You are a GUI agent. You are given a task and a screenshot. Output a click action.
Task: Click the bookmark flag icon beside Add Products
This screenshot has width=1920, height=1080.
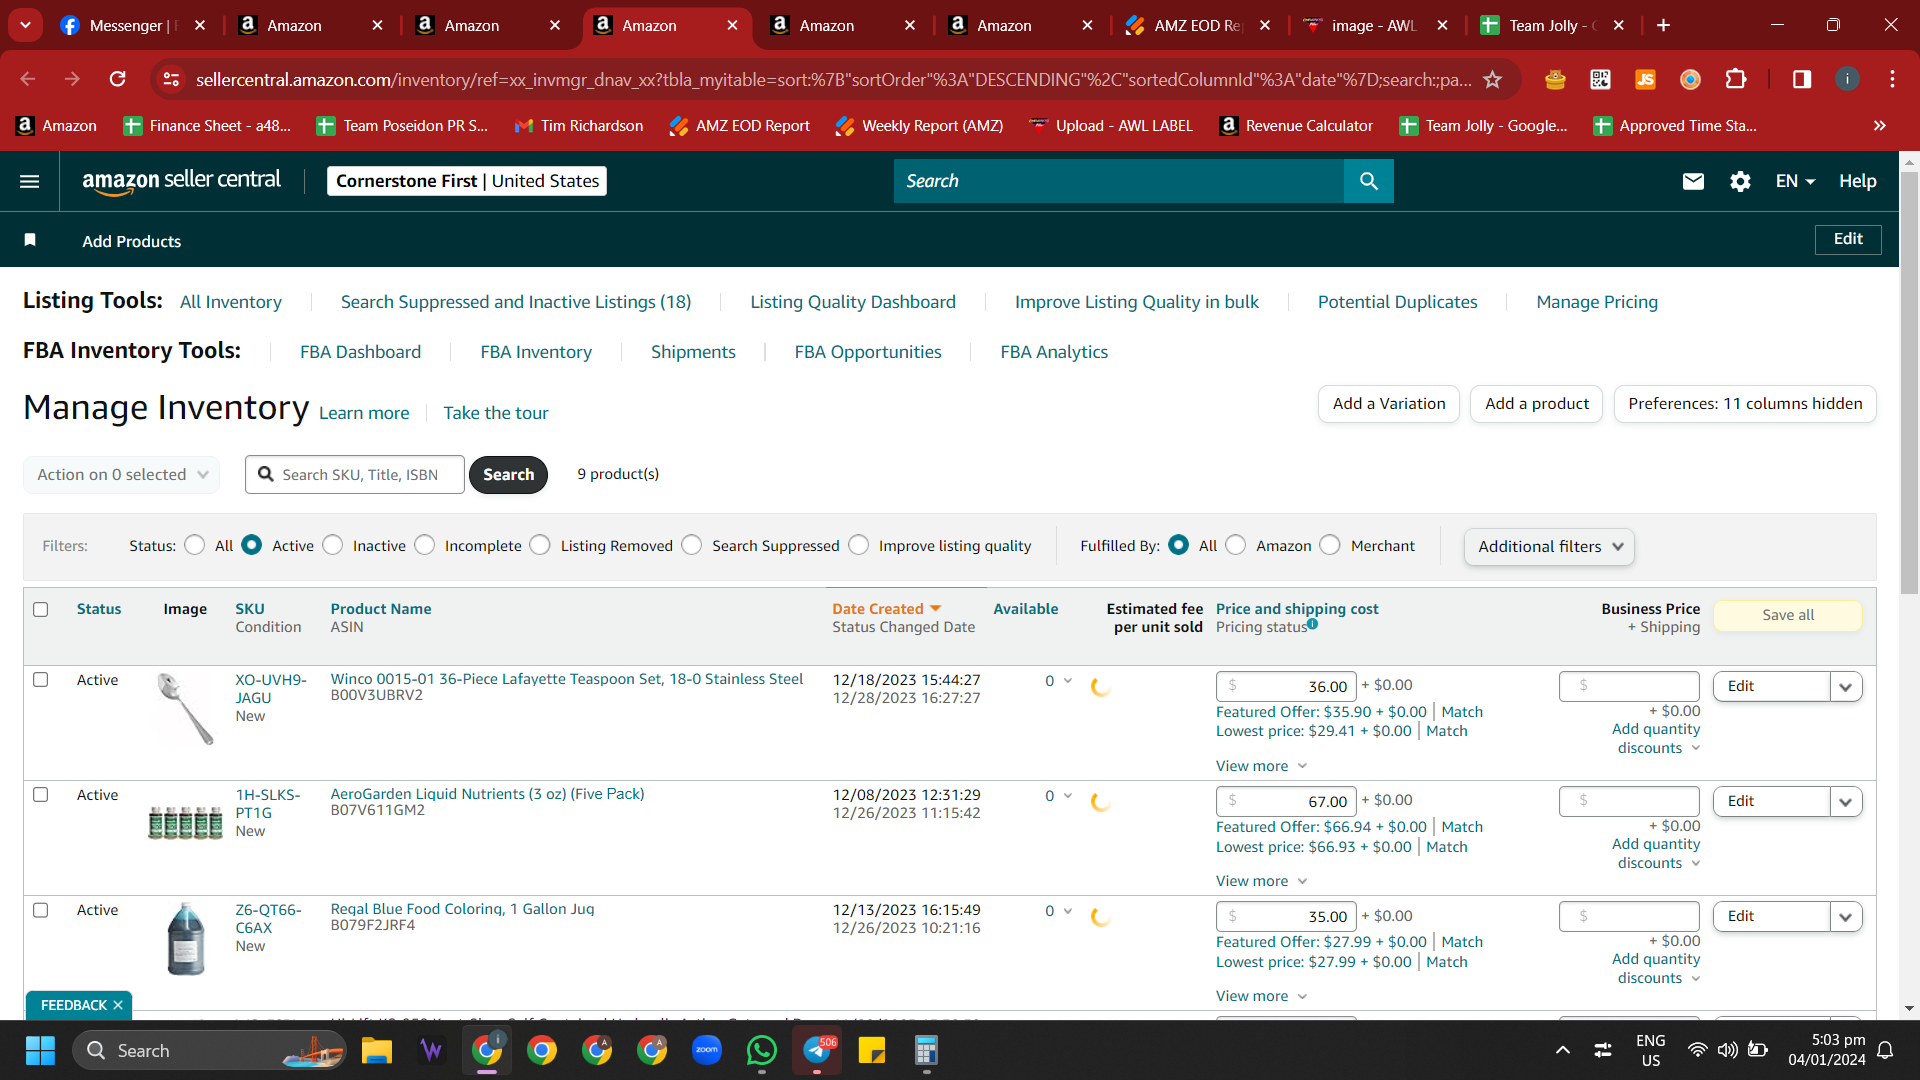click(x=30, y=240)
